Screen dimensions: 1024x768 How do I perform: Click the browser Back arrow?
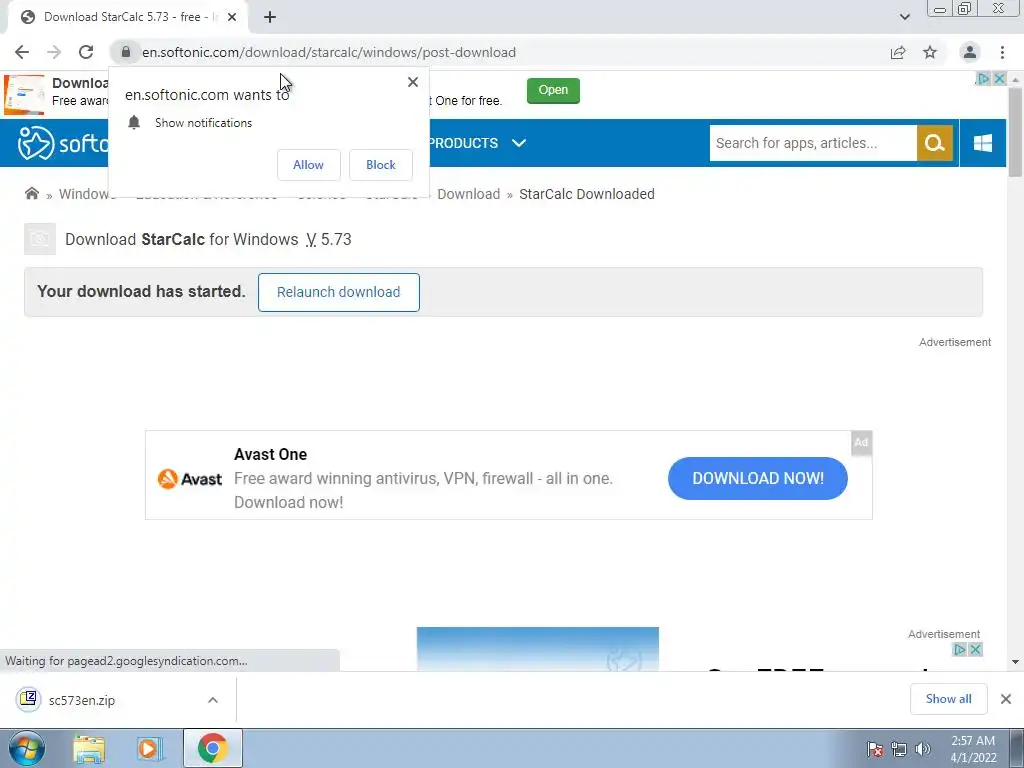tap(22, 52)
